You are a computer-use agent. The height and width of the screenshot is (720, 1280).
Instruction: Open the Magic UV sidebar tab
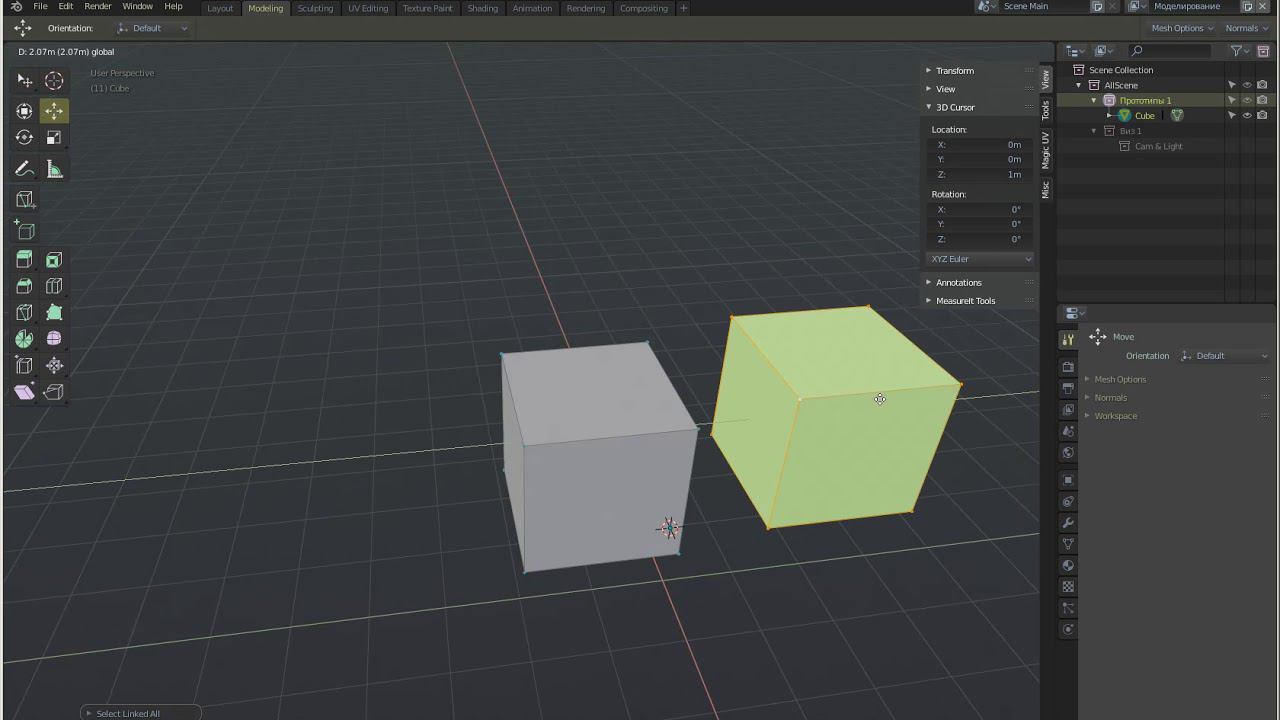point(1046,150)
